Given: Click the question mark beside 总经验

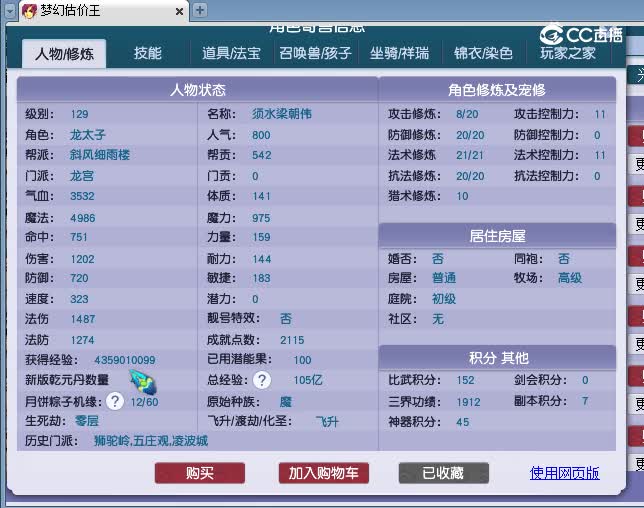Looking at the screenshot, I should [262, 380].
